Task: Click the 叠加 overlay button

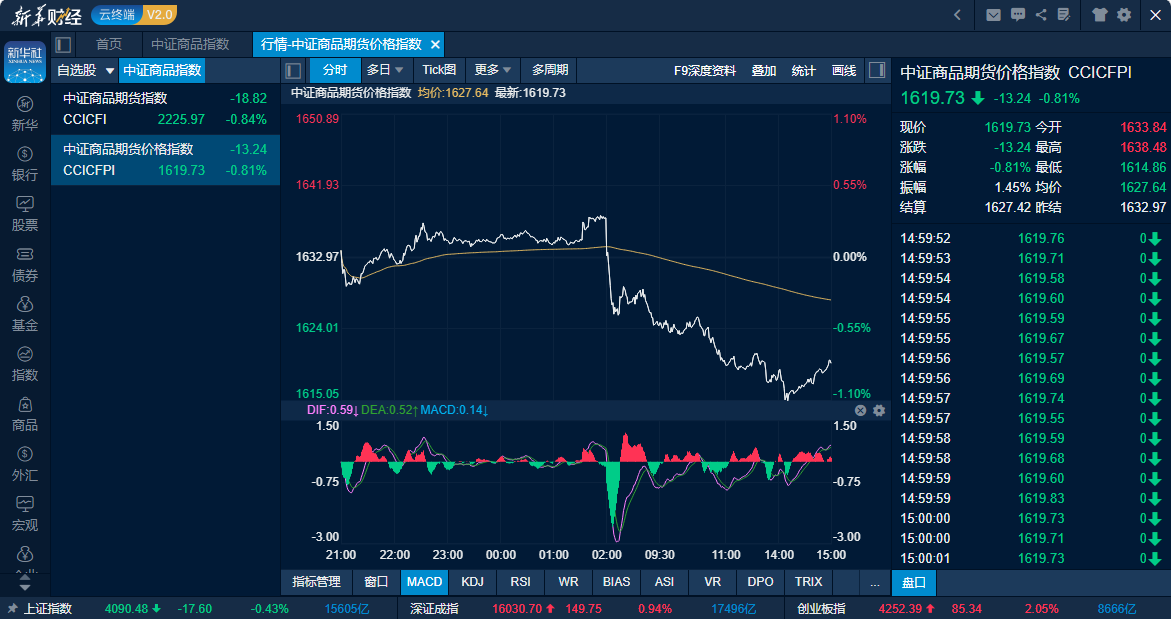Action: [764, 71]
